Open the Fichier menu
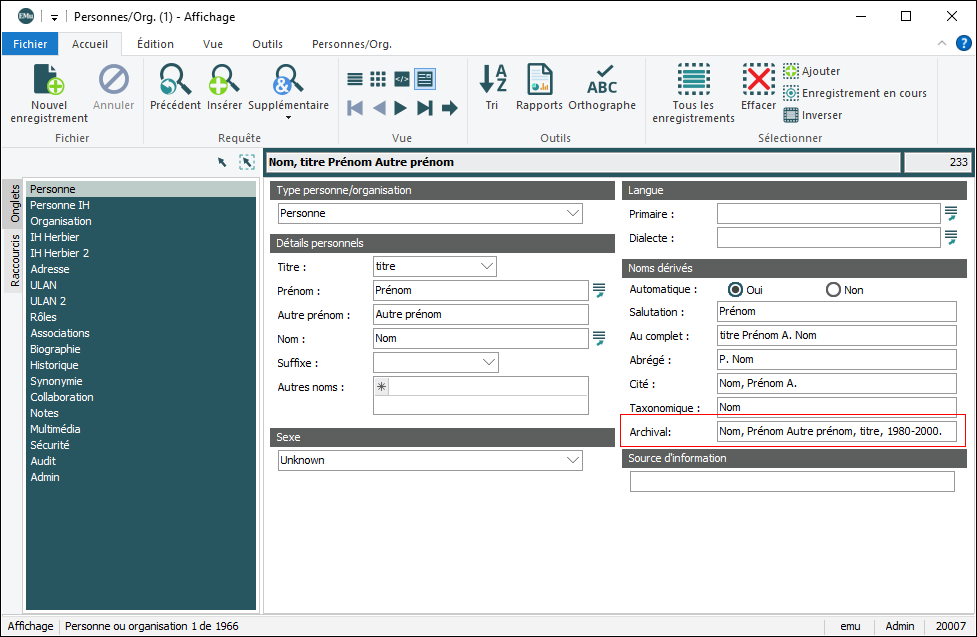Image resolution: width=977 pixels, height=637 pixels. [30, 44]
